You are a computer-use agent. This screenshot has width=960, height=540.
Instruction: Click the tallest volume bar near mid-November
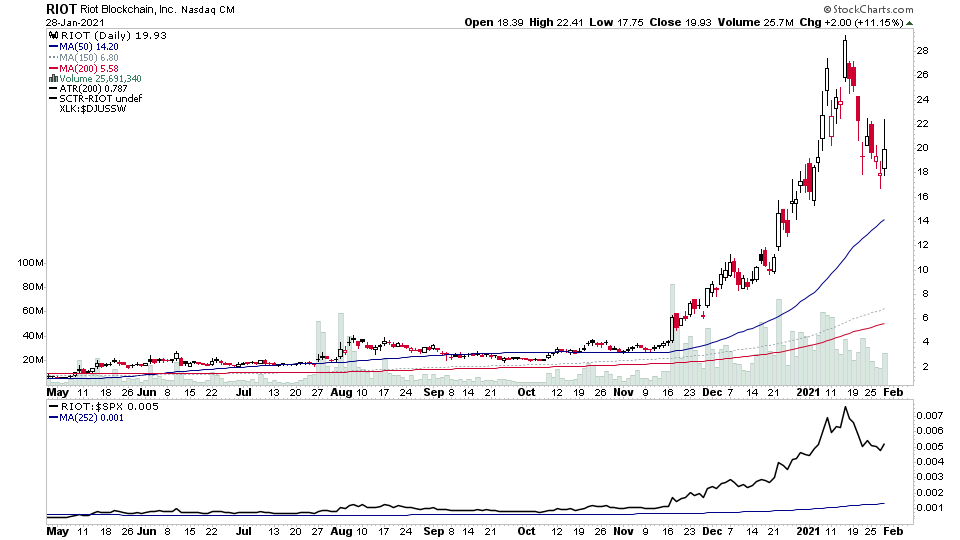click(672, 334)
